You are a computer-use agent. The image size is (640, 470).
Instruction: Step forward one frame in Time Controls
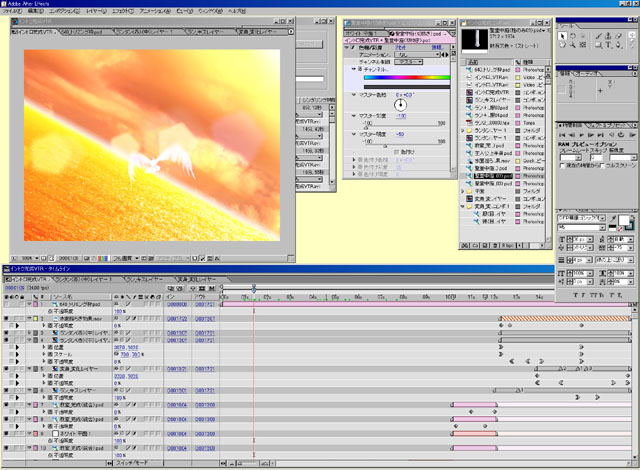pos(591,135)
